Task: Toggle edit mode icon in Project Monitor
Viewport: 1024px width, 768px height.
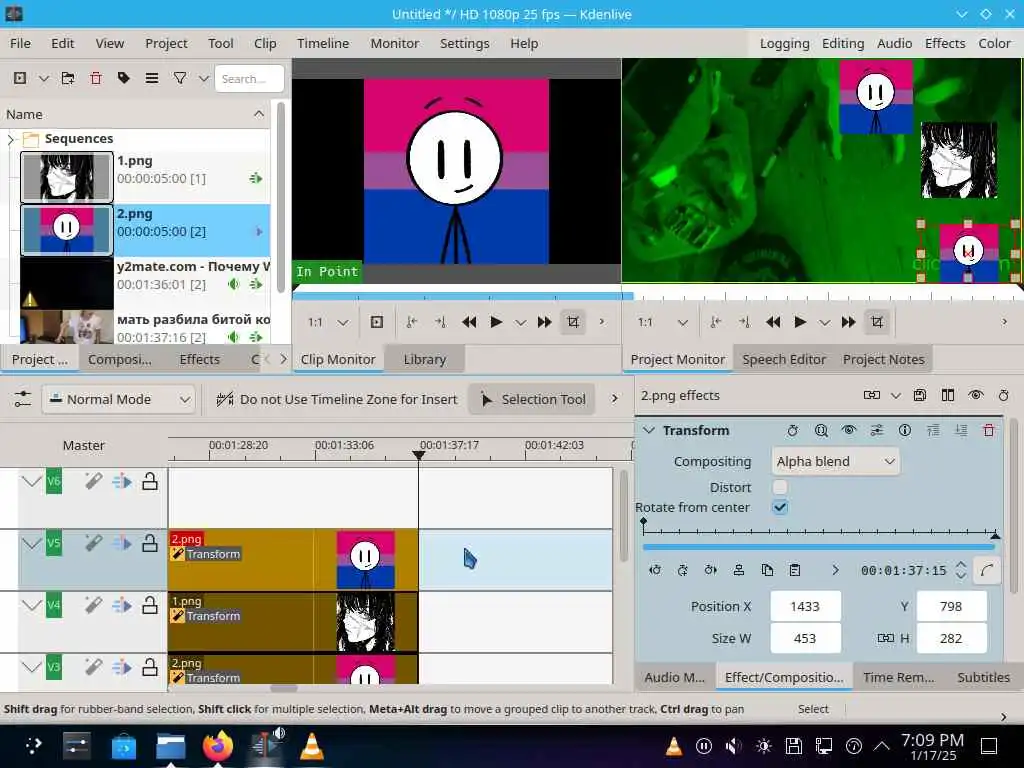Action: point(876,322)
